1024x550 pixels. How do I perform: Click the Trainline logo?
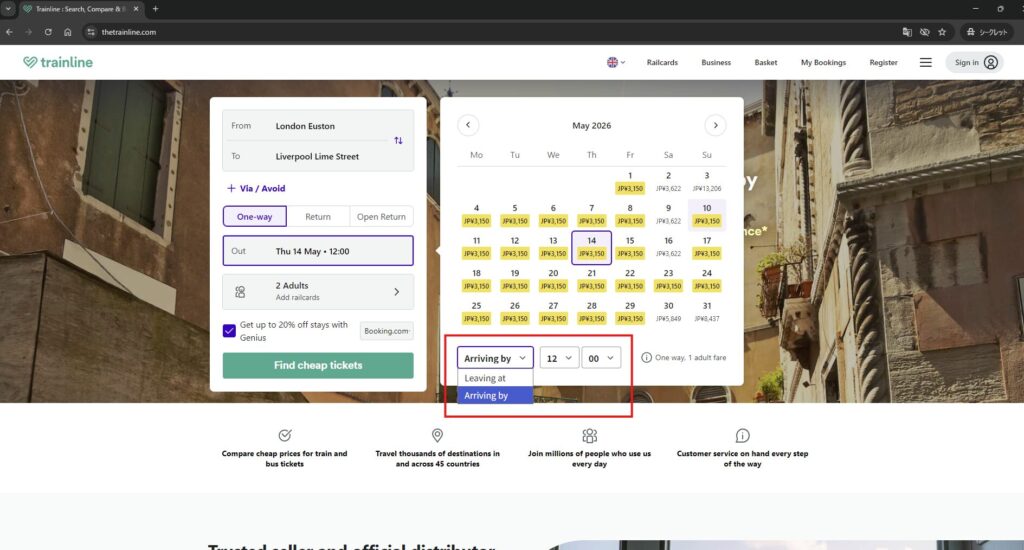pyautogui.click(x=58, y=62)
